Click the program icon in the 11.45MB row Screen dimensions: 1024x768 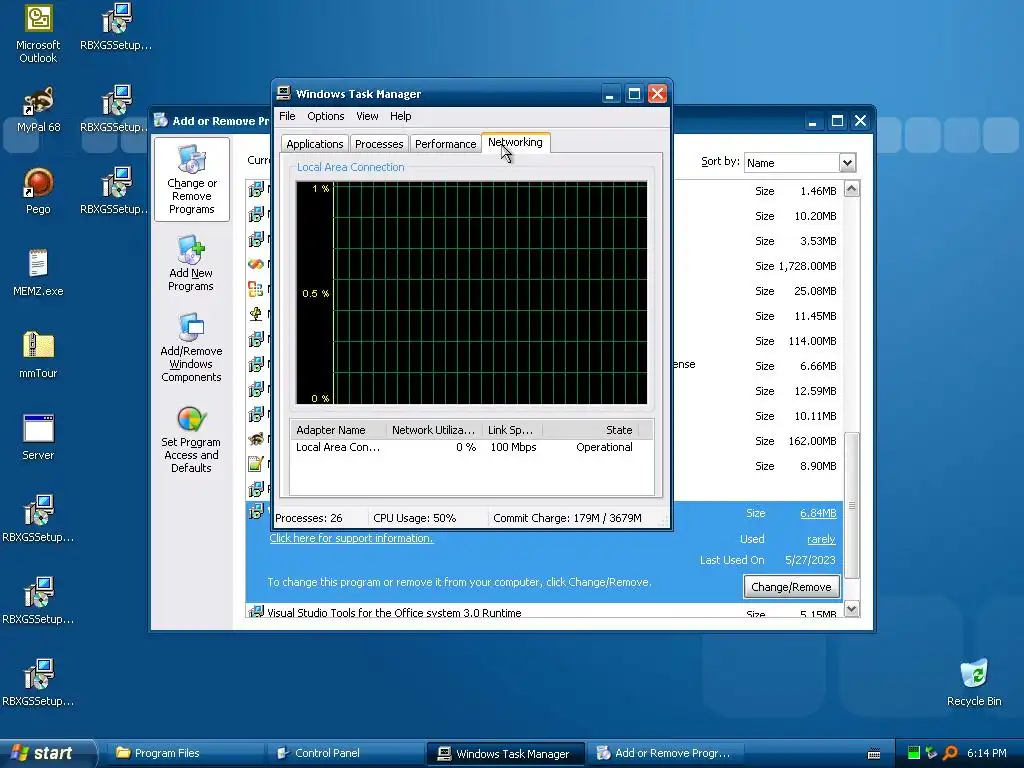256,314
